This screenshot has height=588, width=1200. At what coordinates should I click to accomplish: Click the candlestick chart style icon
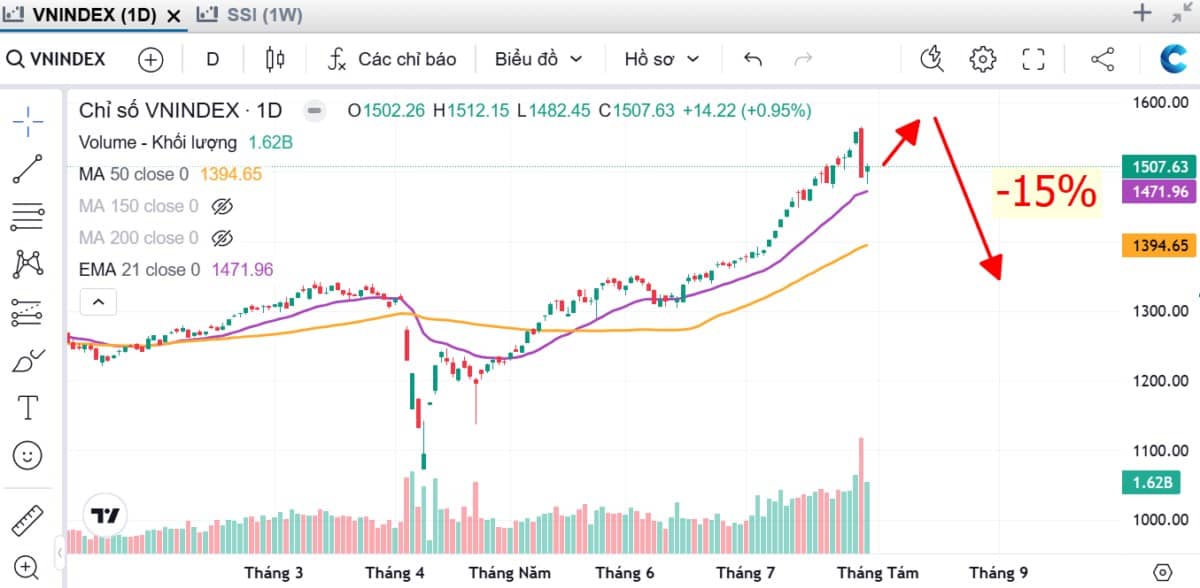(275, 59)
